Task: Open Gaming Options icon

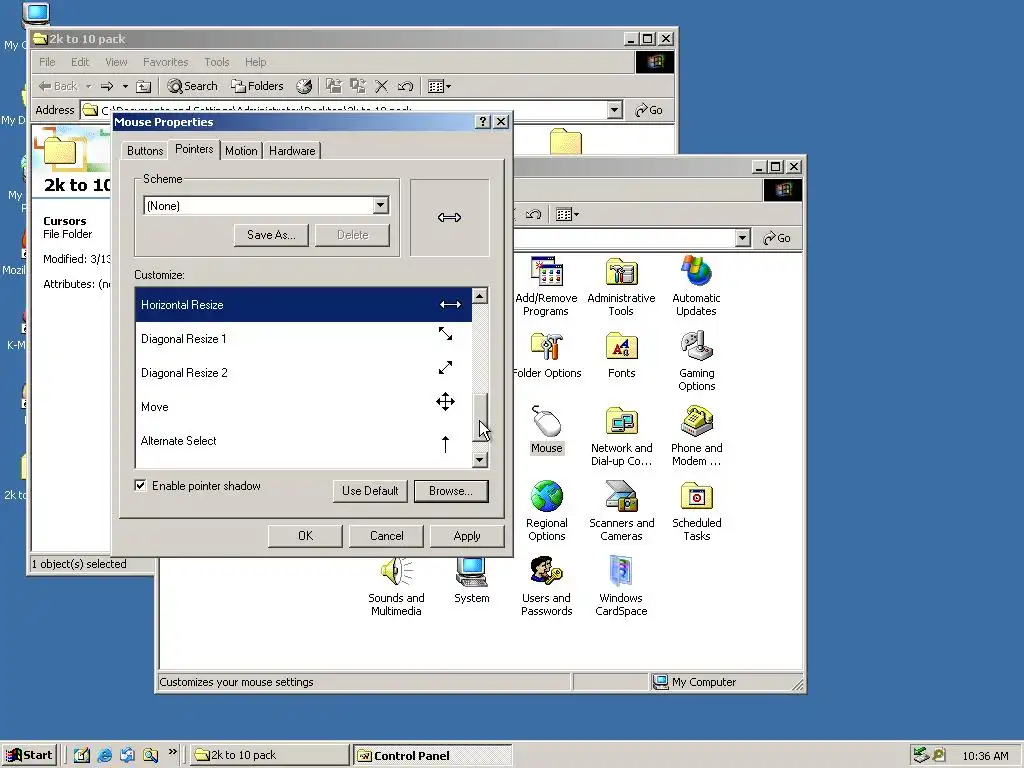Action: pos(696,361)
